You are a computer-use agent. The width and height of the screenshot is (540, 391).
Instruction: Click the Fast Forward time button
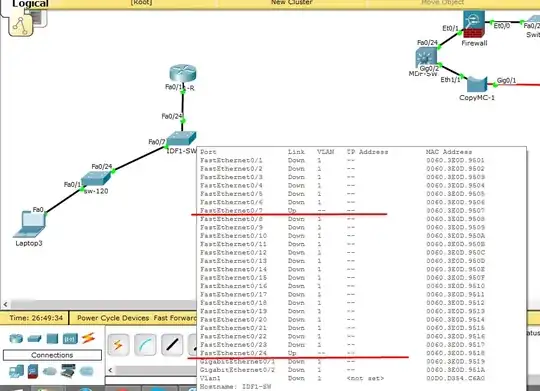pyautogui.click(x=175, y=318)
